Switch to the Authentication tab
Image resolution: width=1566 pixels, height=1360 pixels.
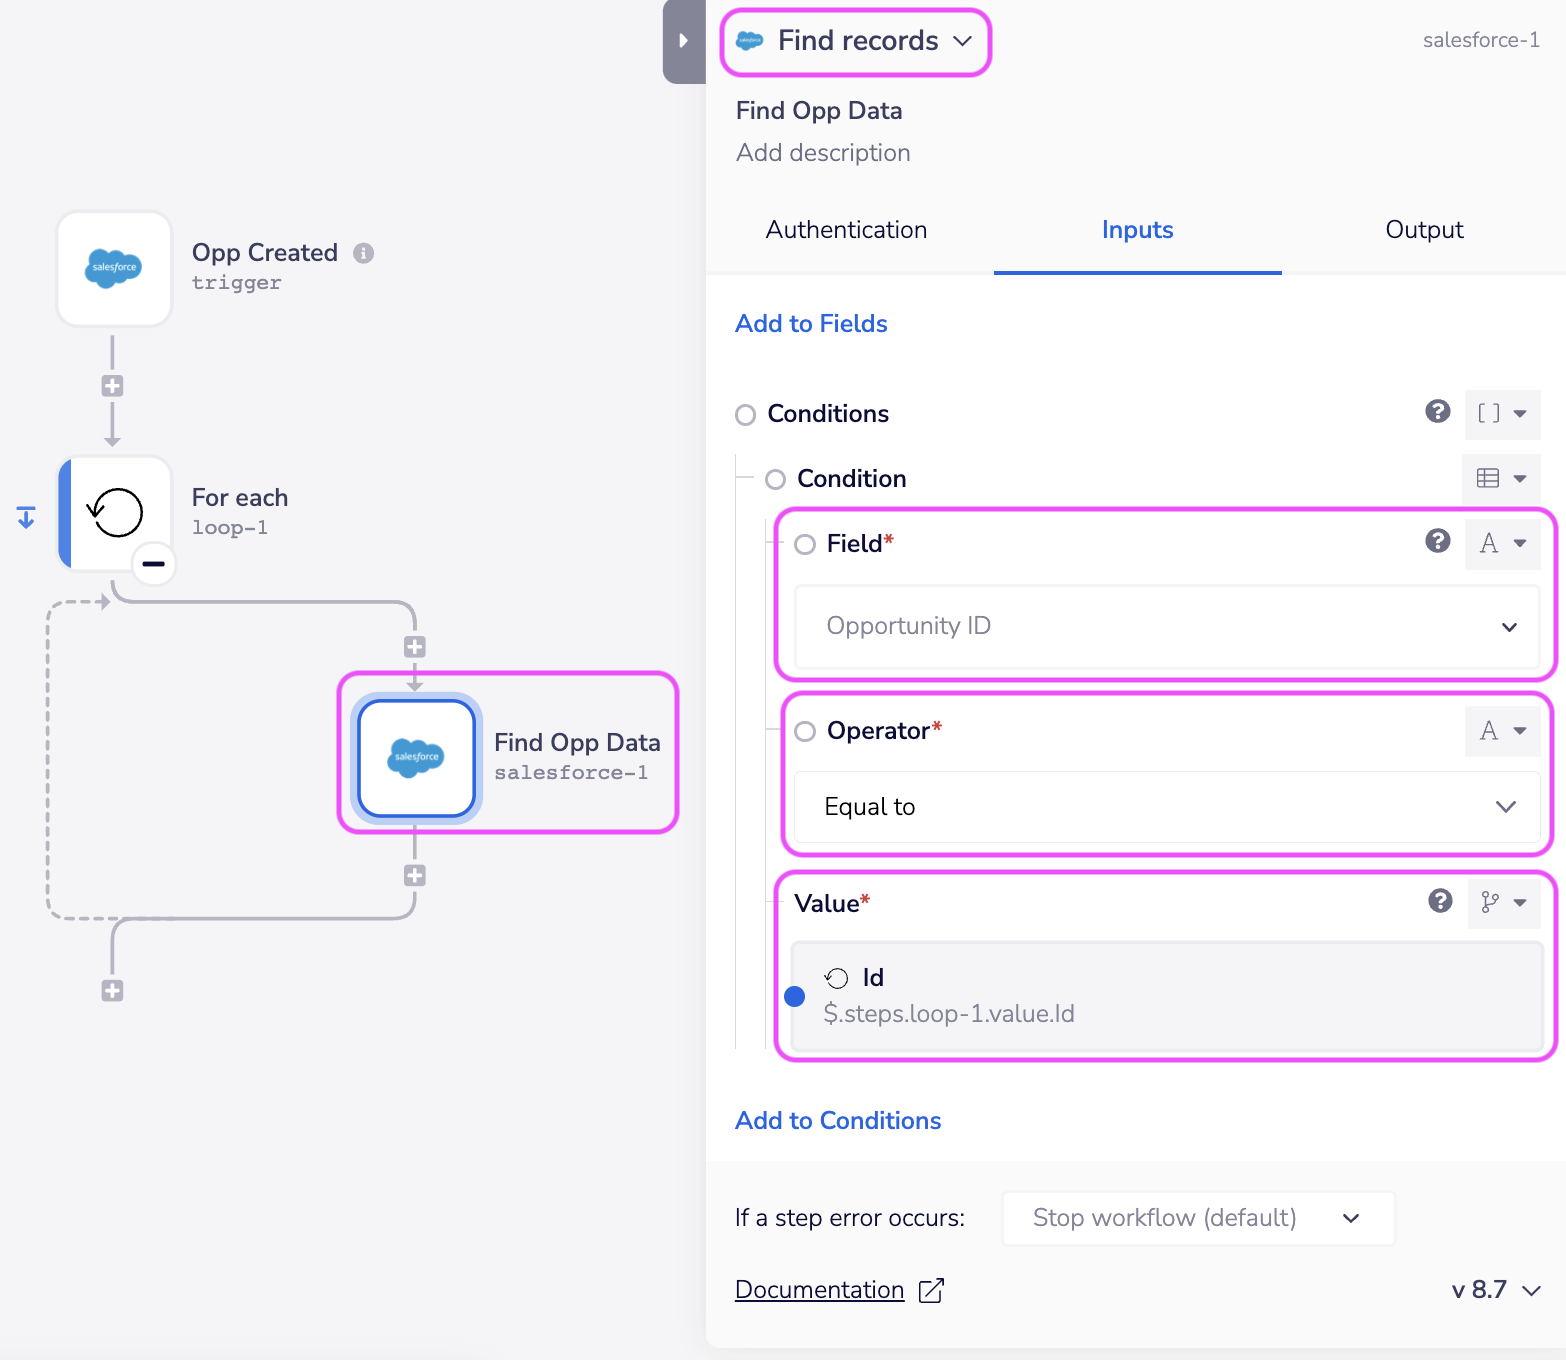[x=845, y=230]
